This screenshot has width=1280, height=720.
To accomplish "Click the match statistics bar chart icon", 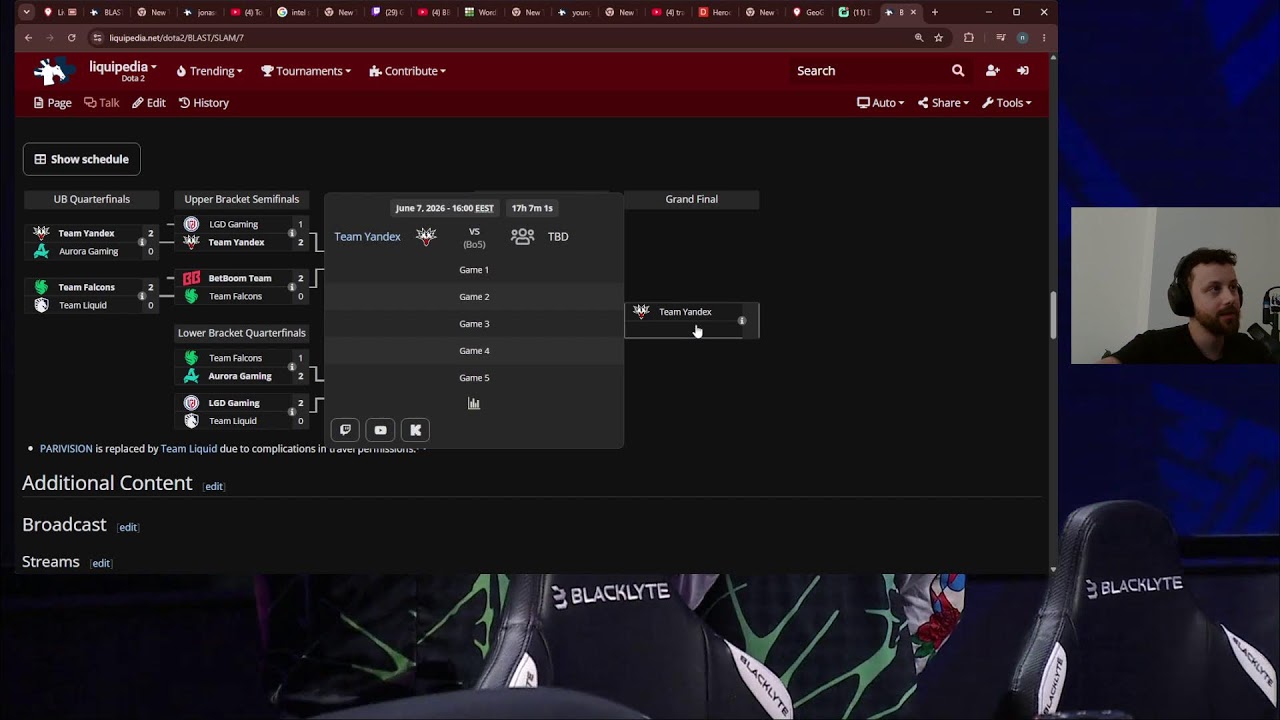I will [x=474, y=404].
